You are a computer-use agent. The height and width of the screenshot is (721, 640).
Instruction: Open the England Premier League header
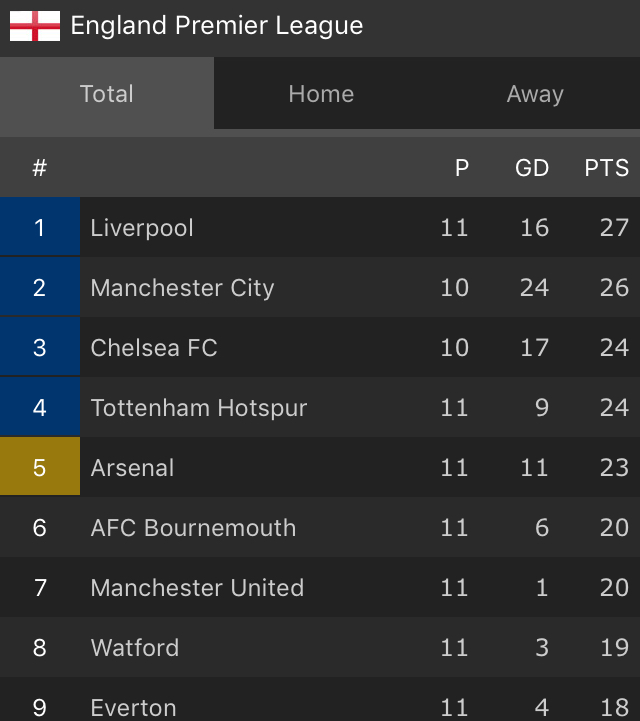click(217, 26)
